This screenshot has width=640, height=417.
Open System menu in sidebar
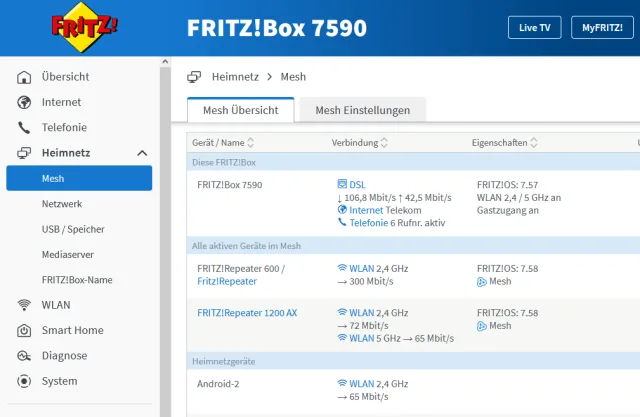click(60, 381)
